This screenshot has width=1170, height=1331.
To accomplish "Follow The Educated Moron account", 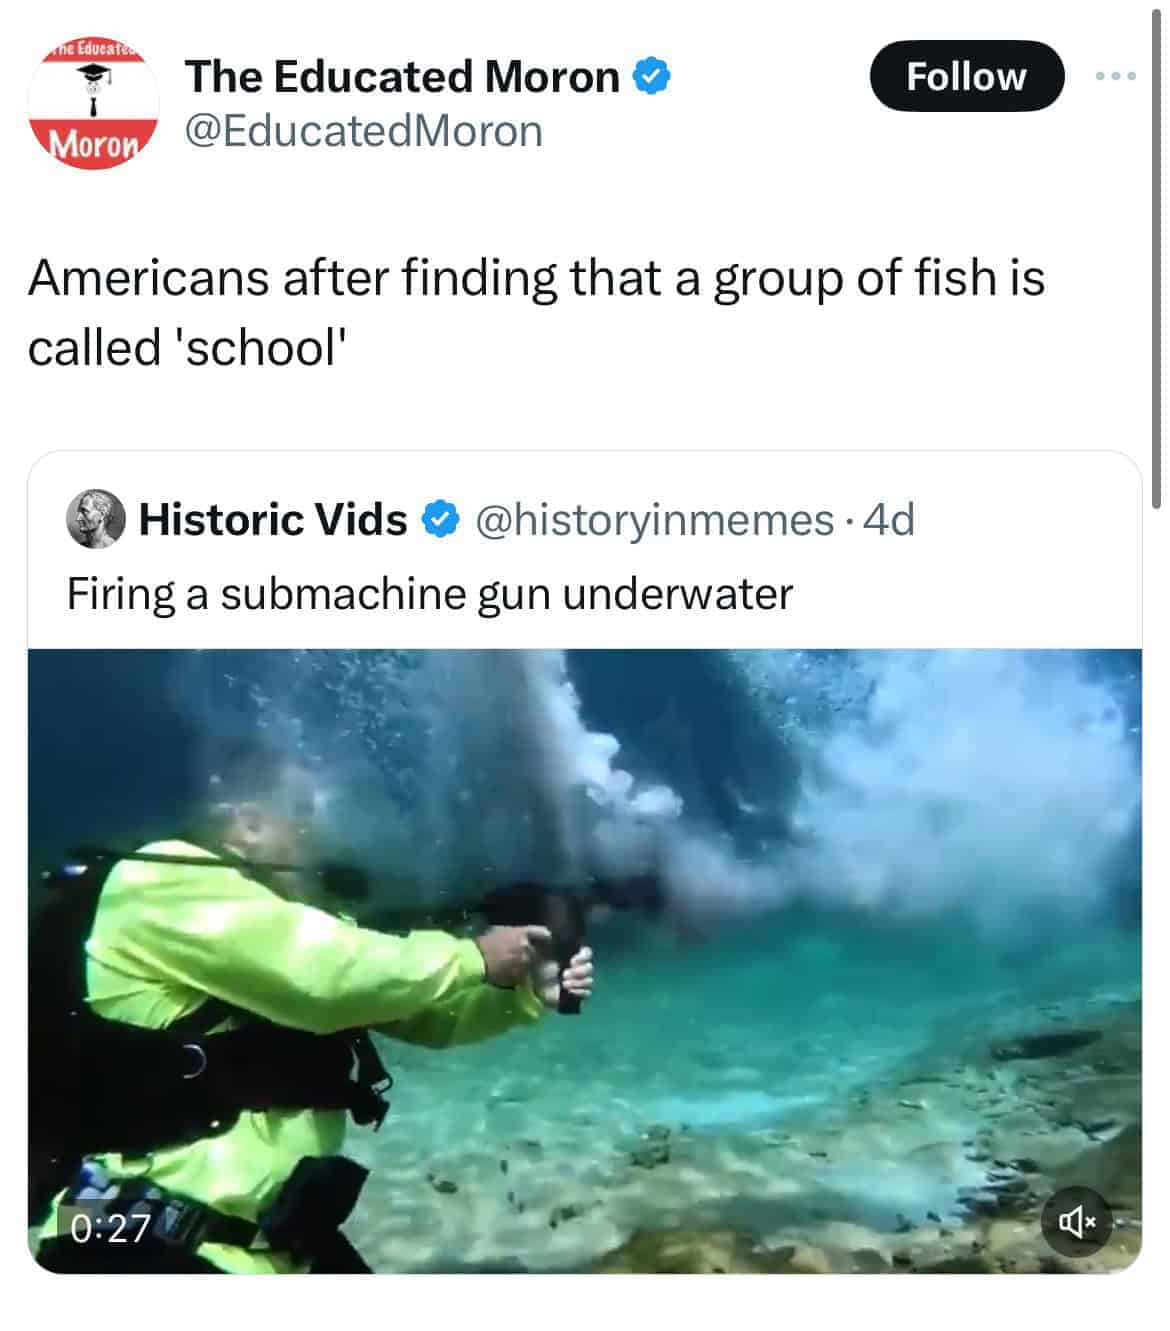I will 966,76.
